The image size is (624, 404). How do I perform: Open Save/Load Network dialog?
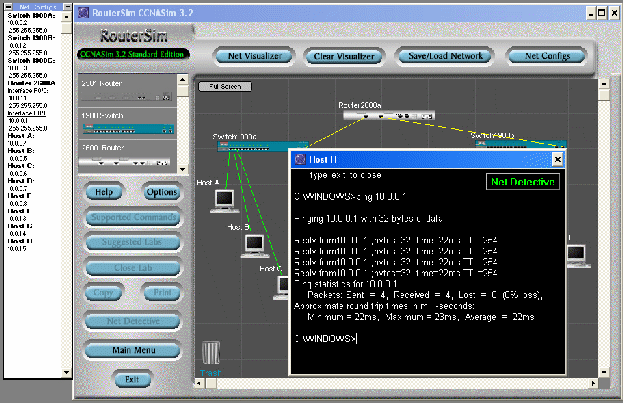coord(445,56)
